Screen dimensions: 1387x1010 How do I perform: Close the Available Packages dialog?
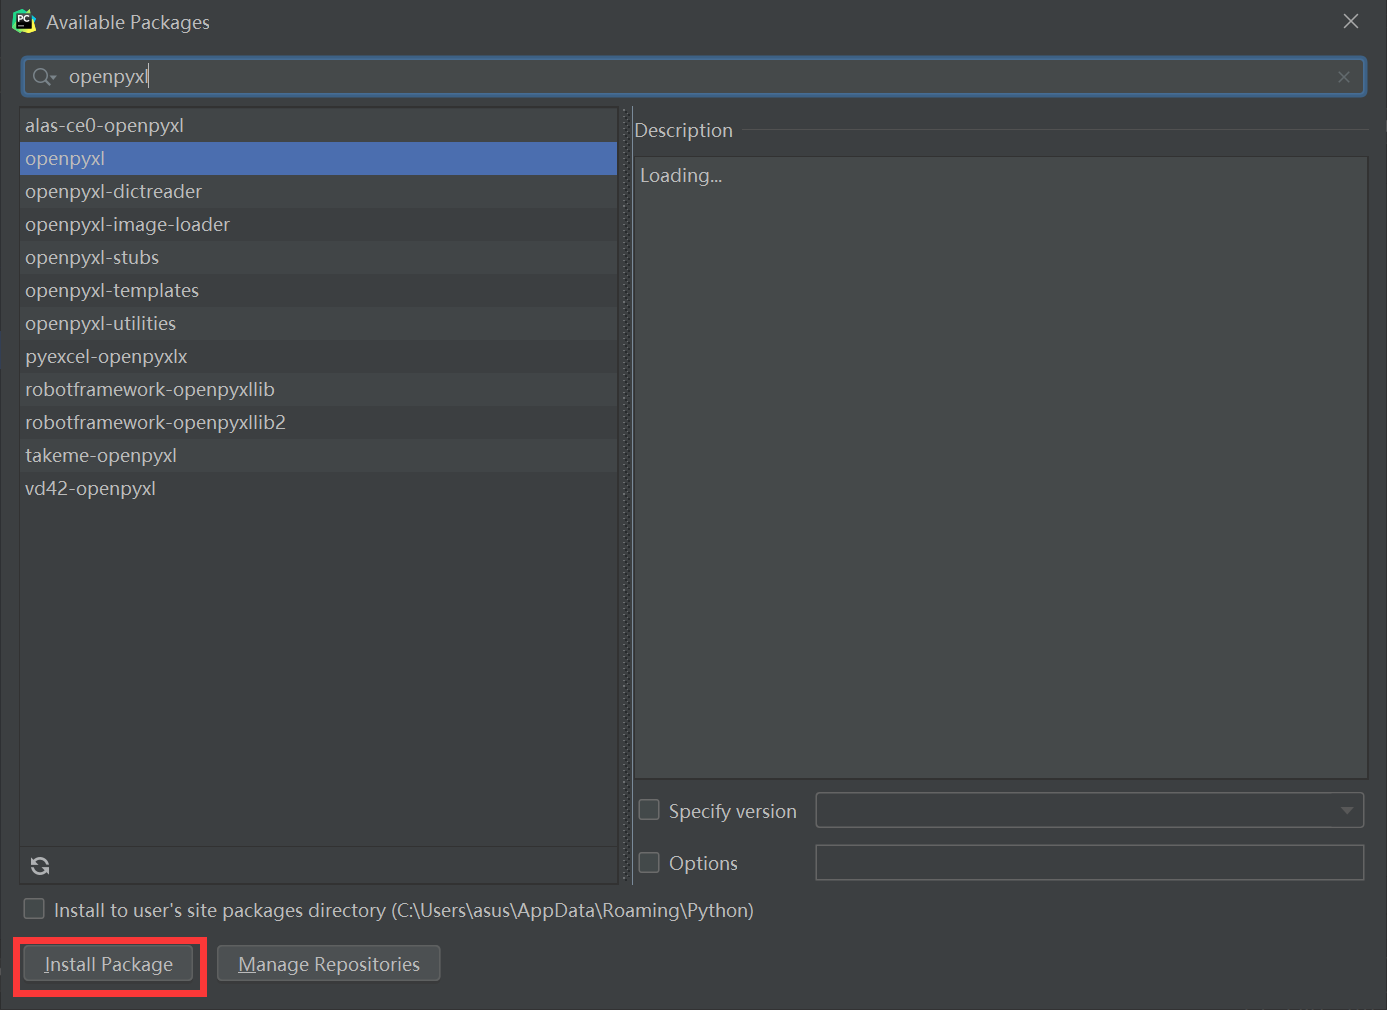(x=1351, y=21)
